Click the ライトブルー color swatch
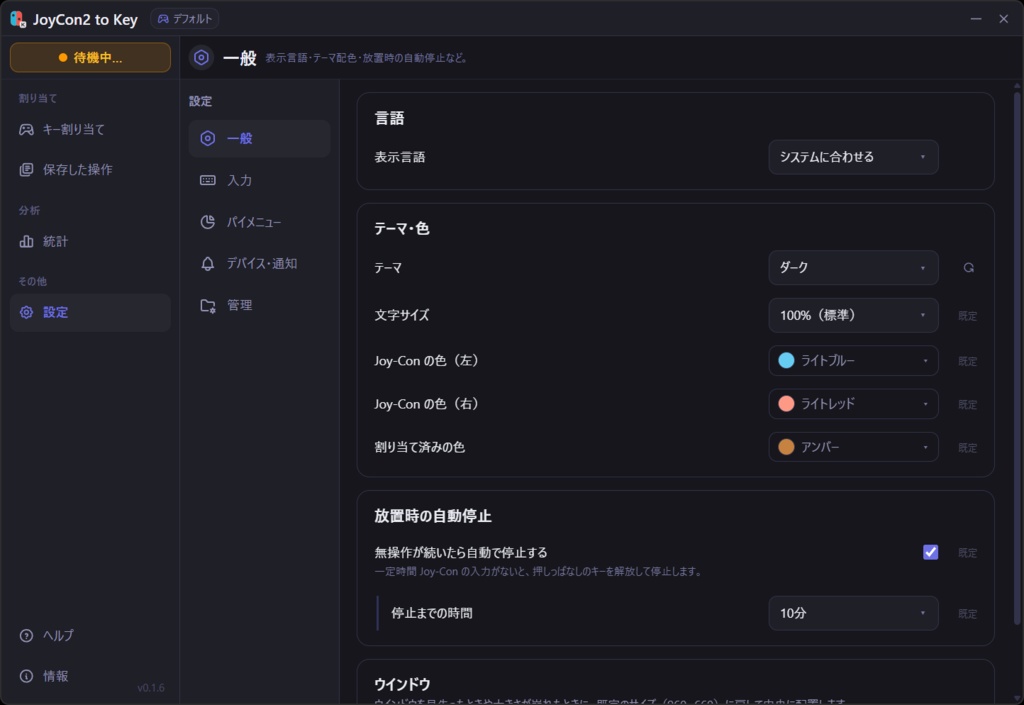The image size is (1024, 705). 786,360
